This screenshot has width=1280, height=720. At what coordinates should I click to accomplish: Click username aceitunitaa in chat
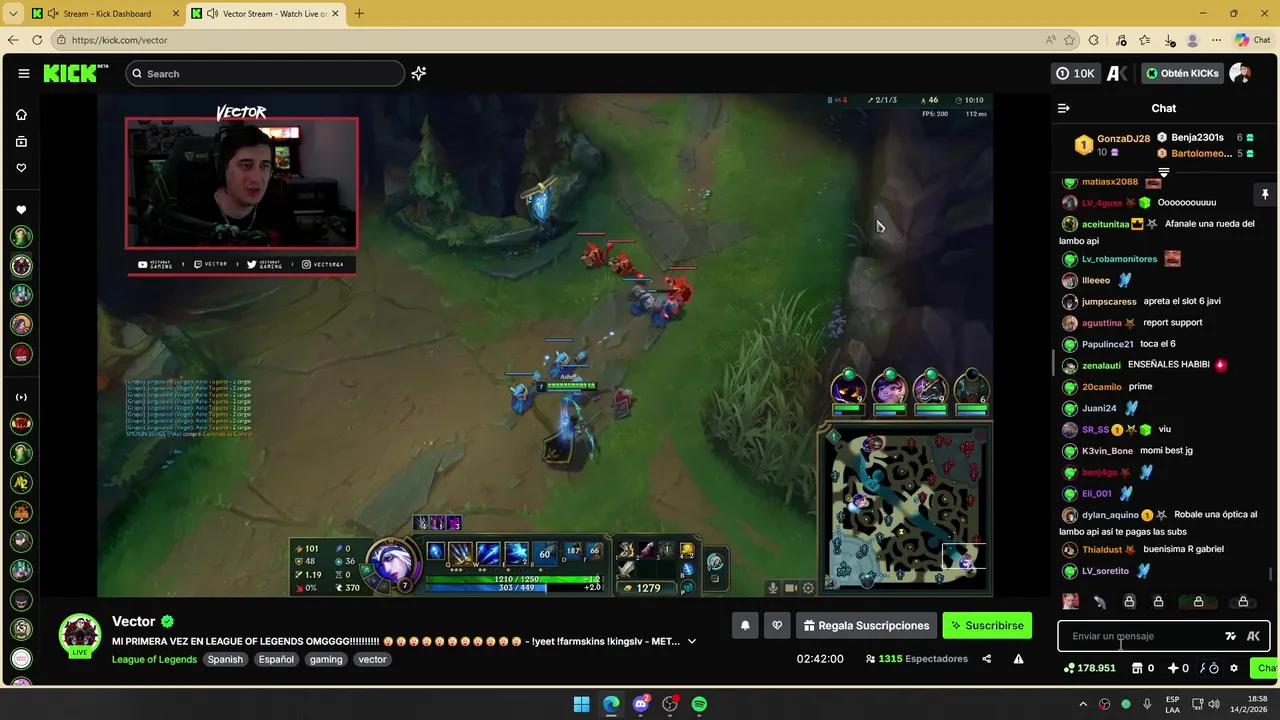tap(1105, 224)
